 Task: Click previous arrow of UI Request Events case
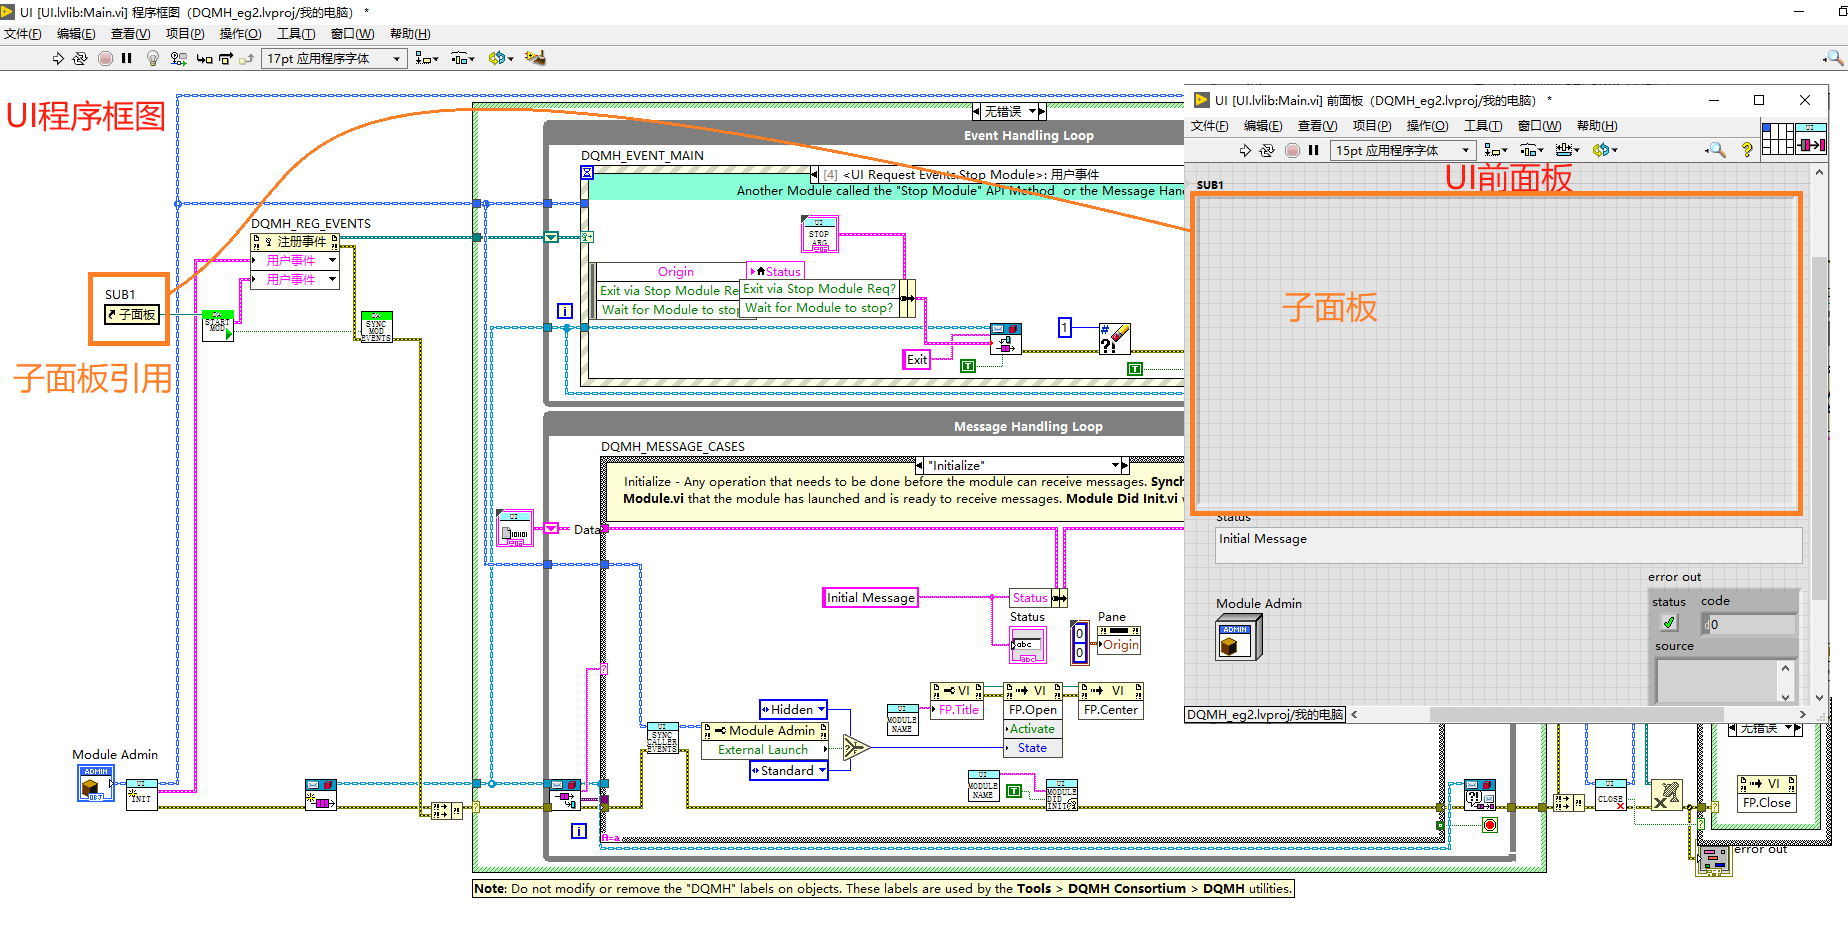[814, 174]
